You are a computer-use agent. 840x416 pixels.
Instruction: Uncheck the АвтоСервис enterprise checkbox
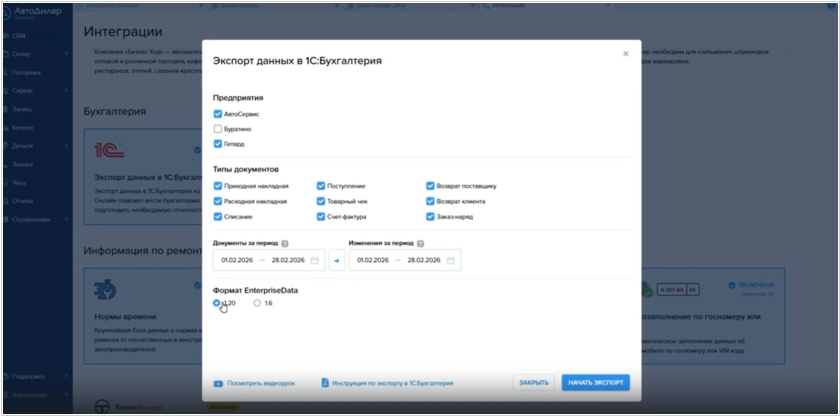(x=218, y=114)
